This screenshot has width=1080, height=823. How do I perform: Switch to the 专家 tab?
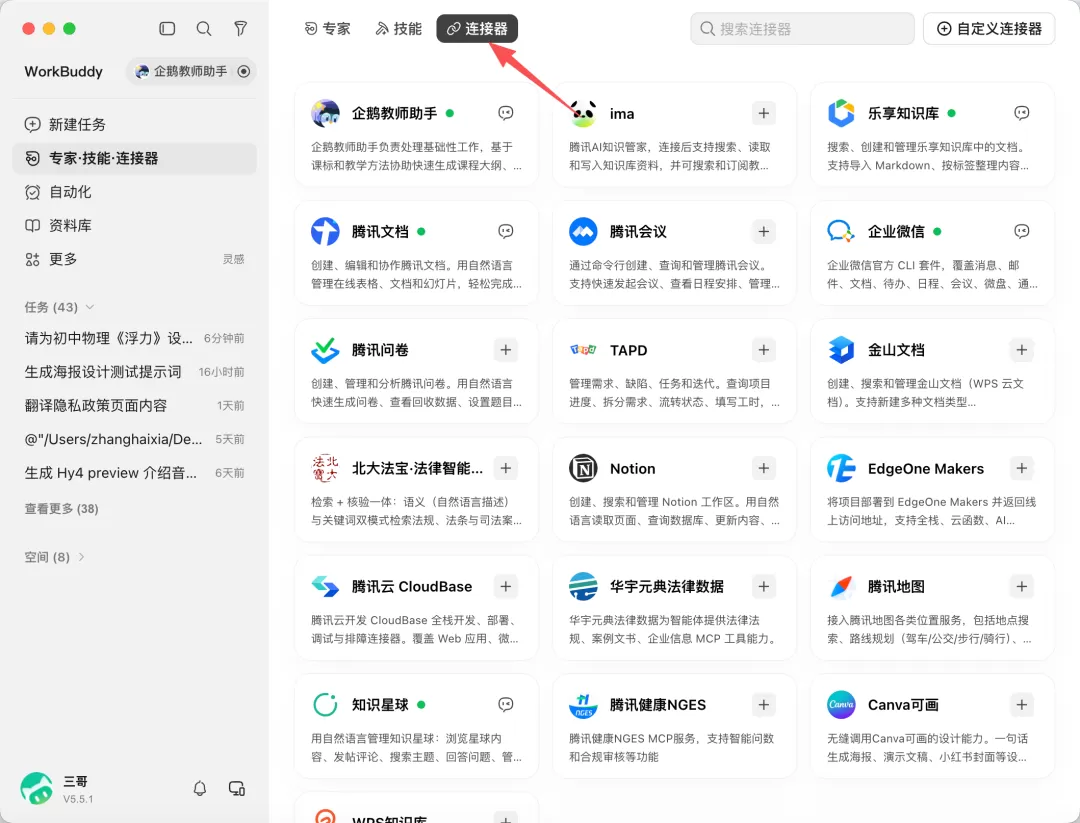327,28
